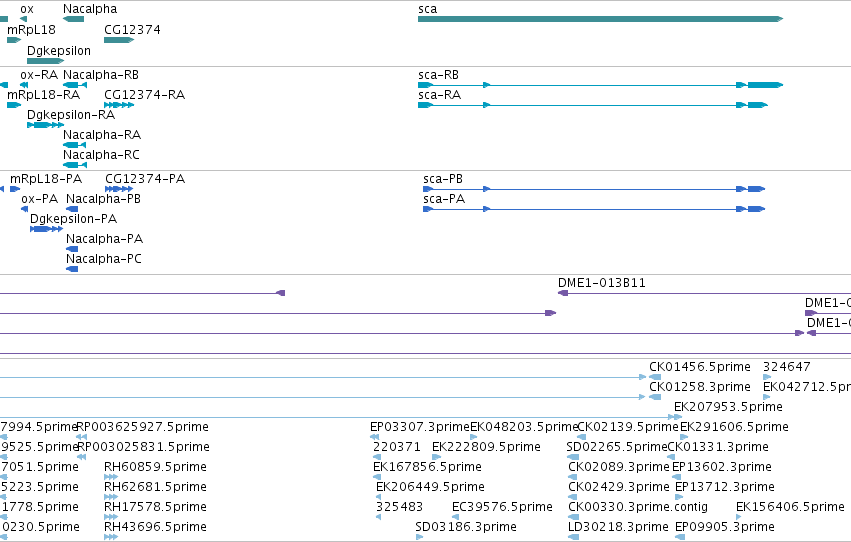Select the CK02139.5prime EST

581,437
